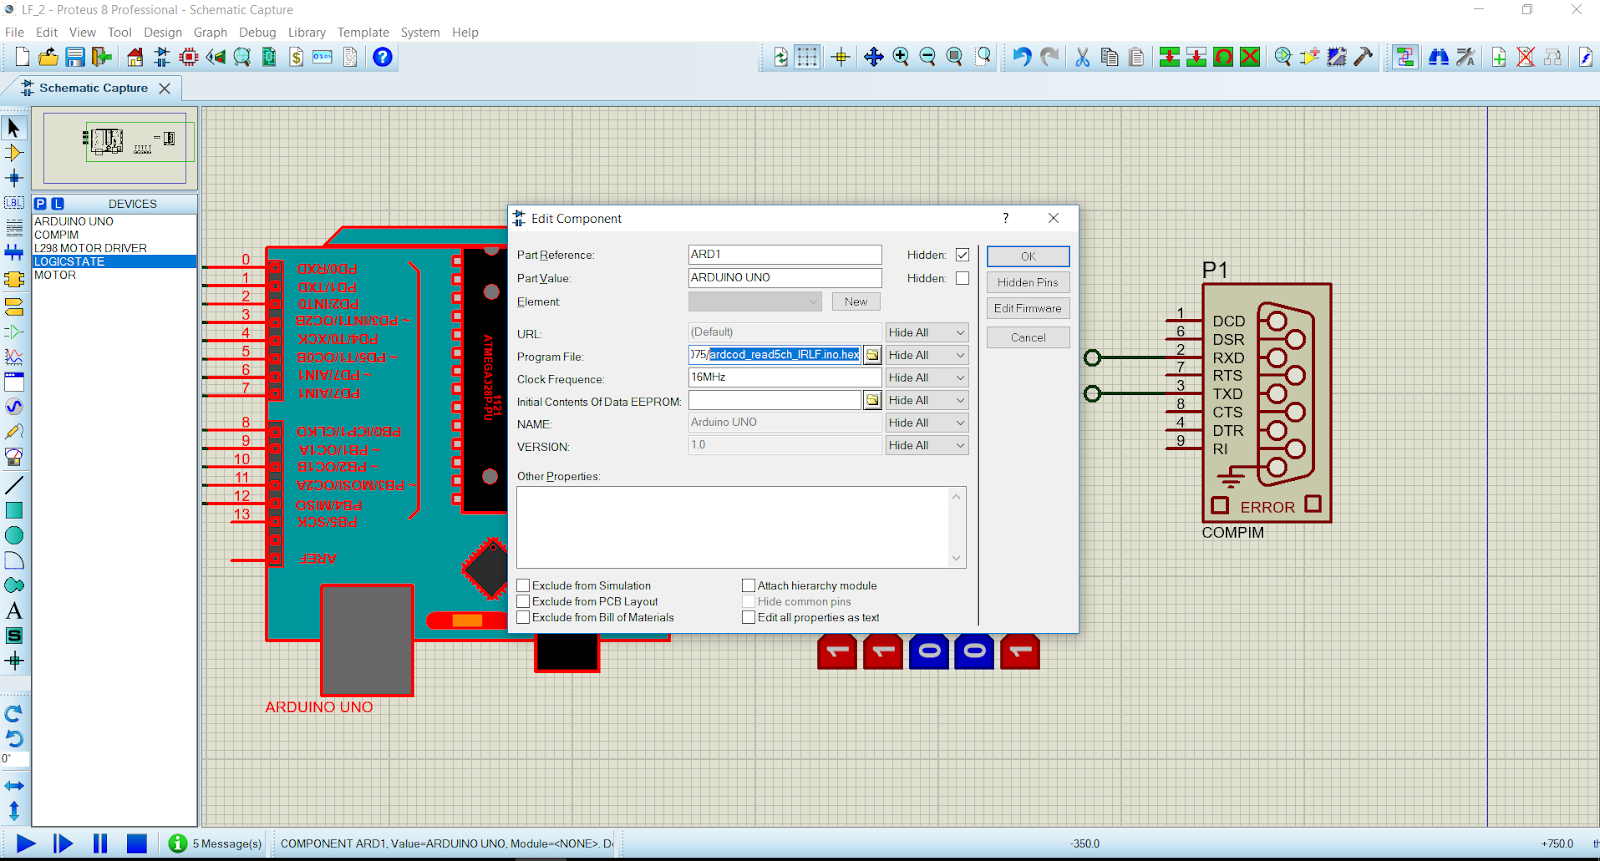Open the Graph menu

click(x=210, y=32)
